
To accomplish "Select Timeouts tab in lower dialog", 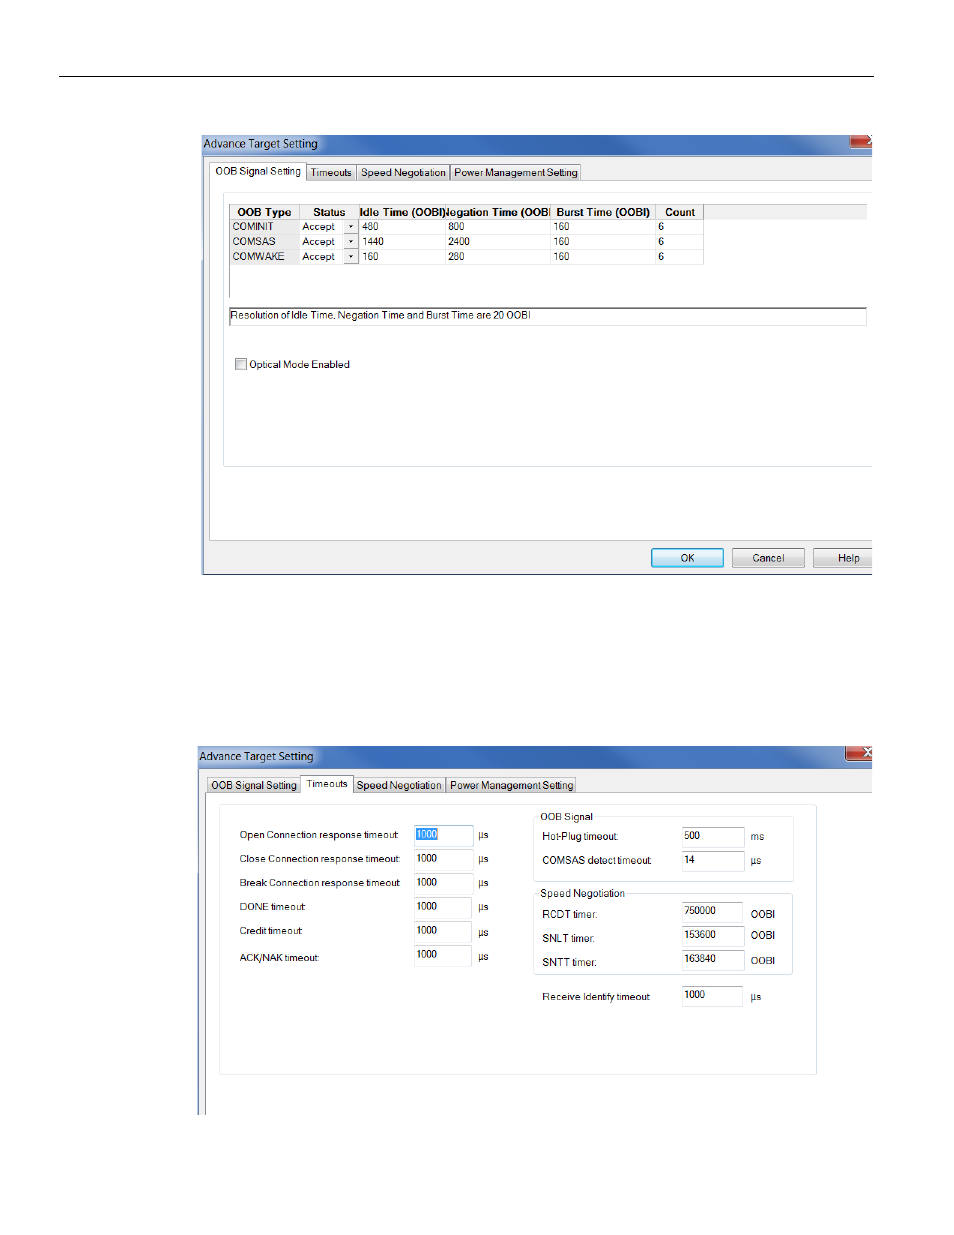I will click(327, 784).
